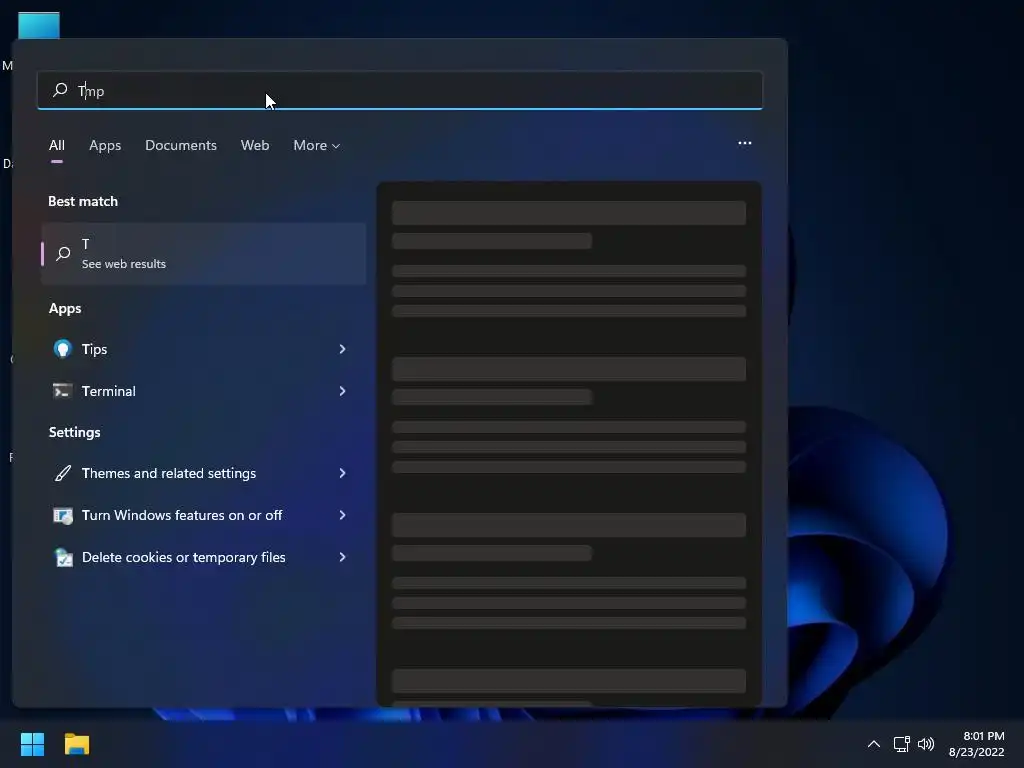Open the clock showing 8:01 PM
Viewport: 1024px width, 768px height.
tap(976, 744)
